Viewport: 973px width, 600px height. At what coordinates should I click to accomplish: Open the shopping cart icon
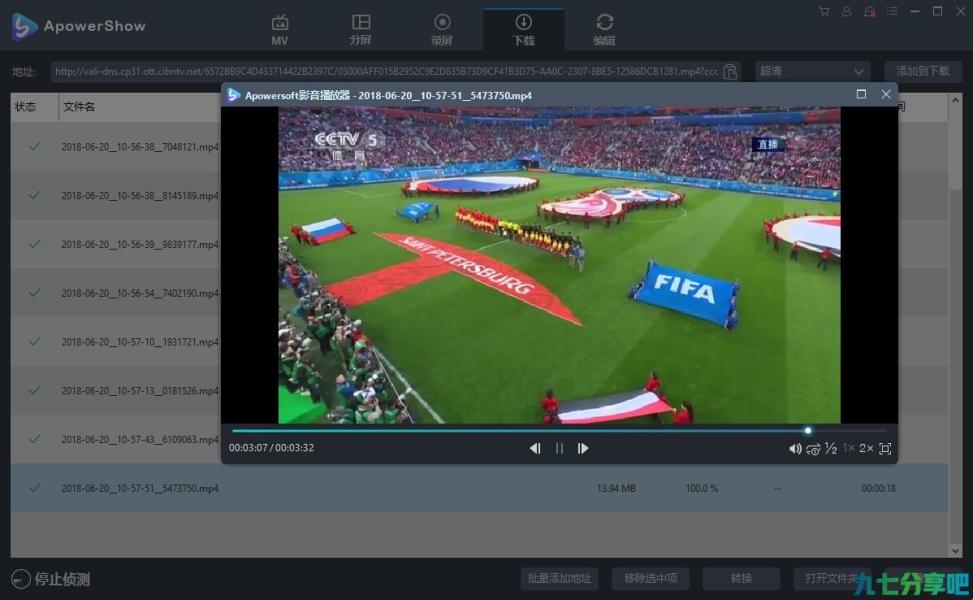click(823, 11)
